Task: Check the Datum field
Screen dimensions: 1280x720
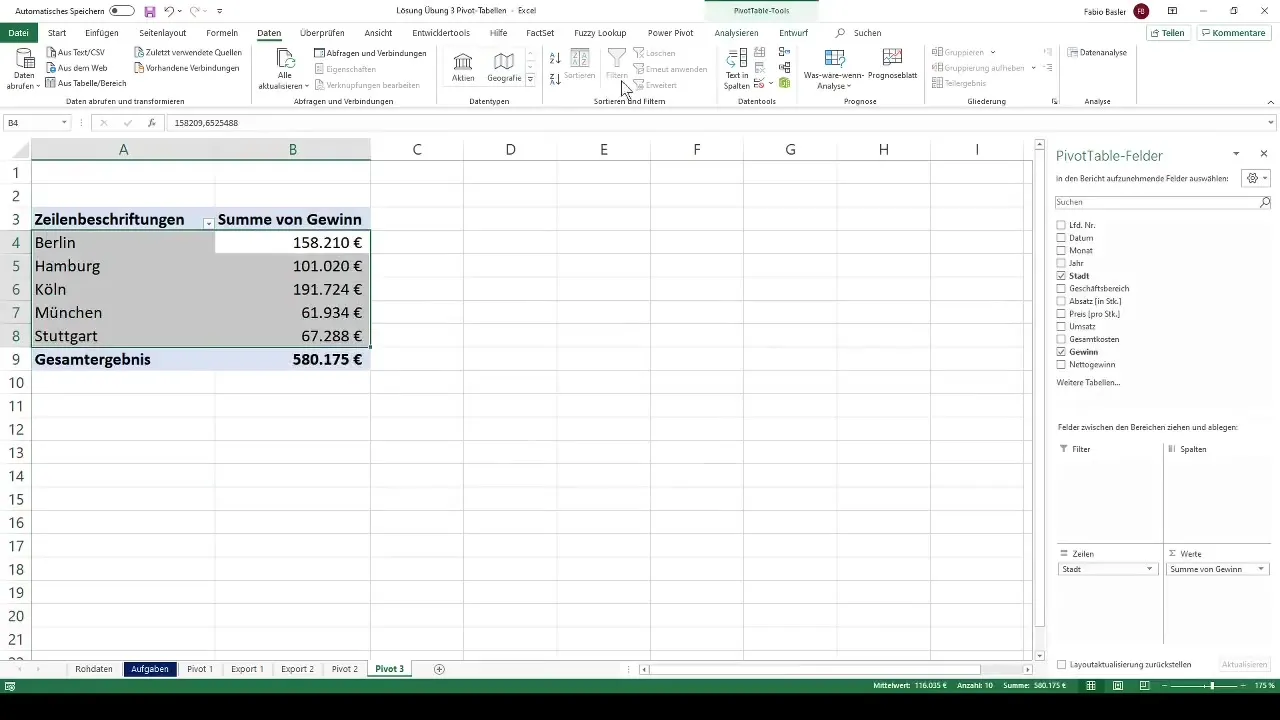Action: [x=1061, y=238]
